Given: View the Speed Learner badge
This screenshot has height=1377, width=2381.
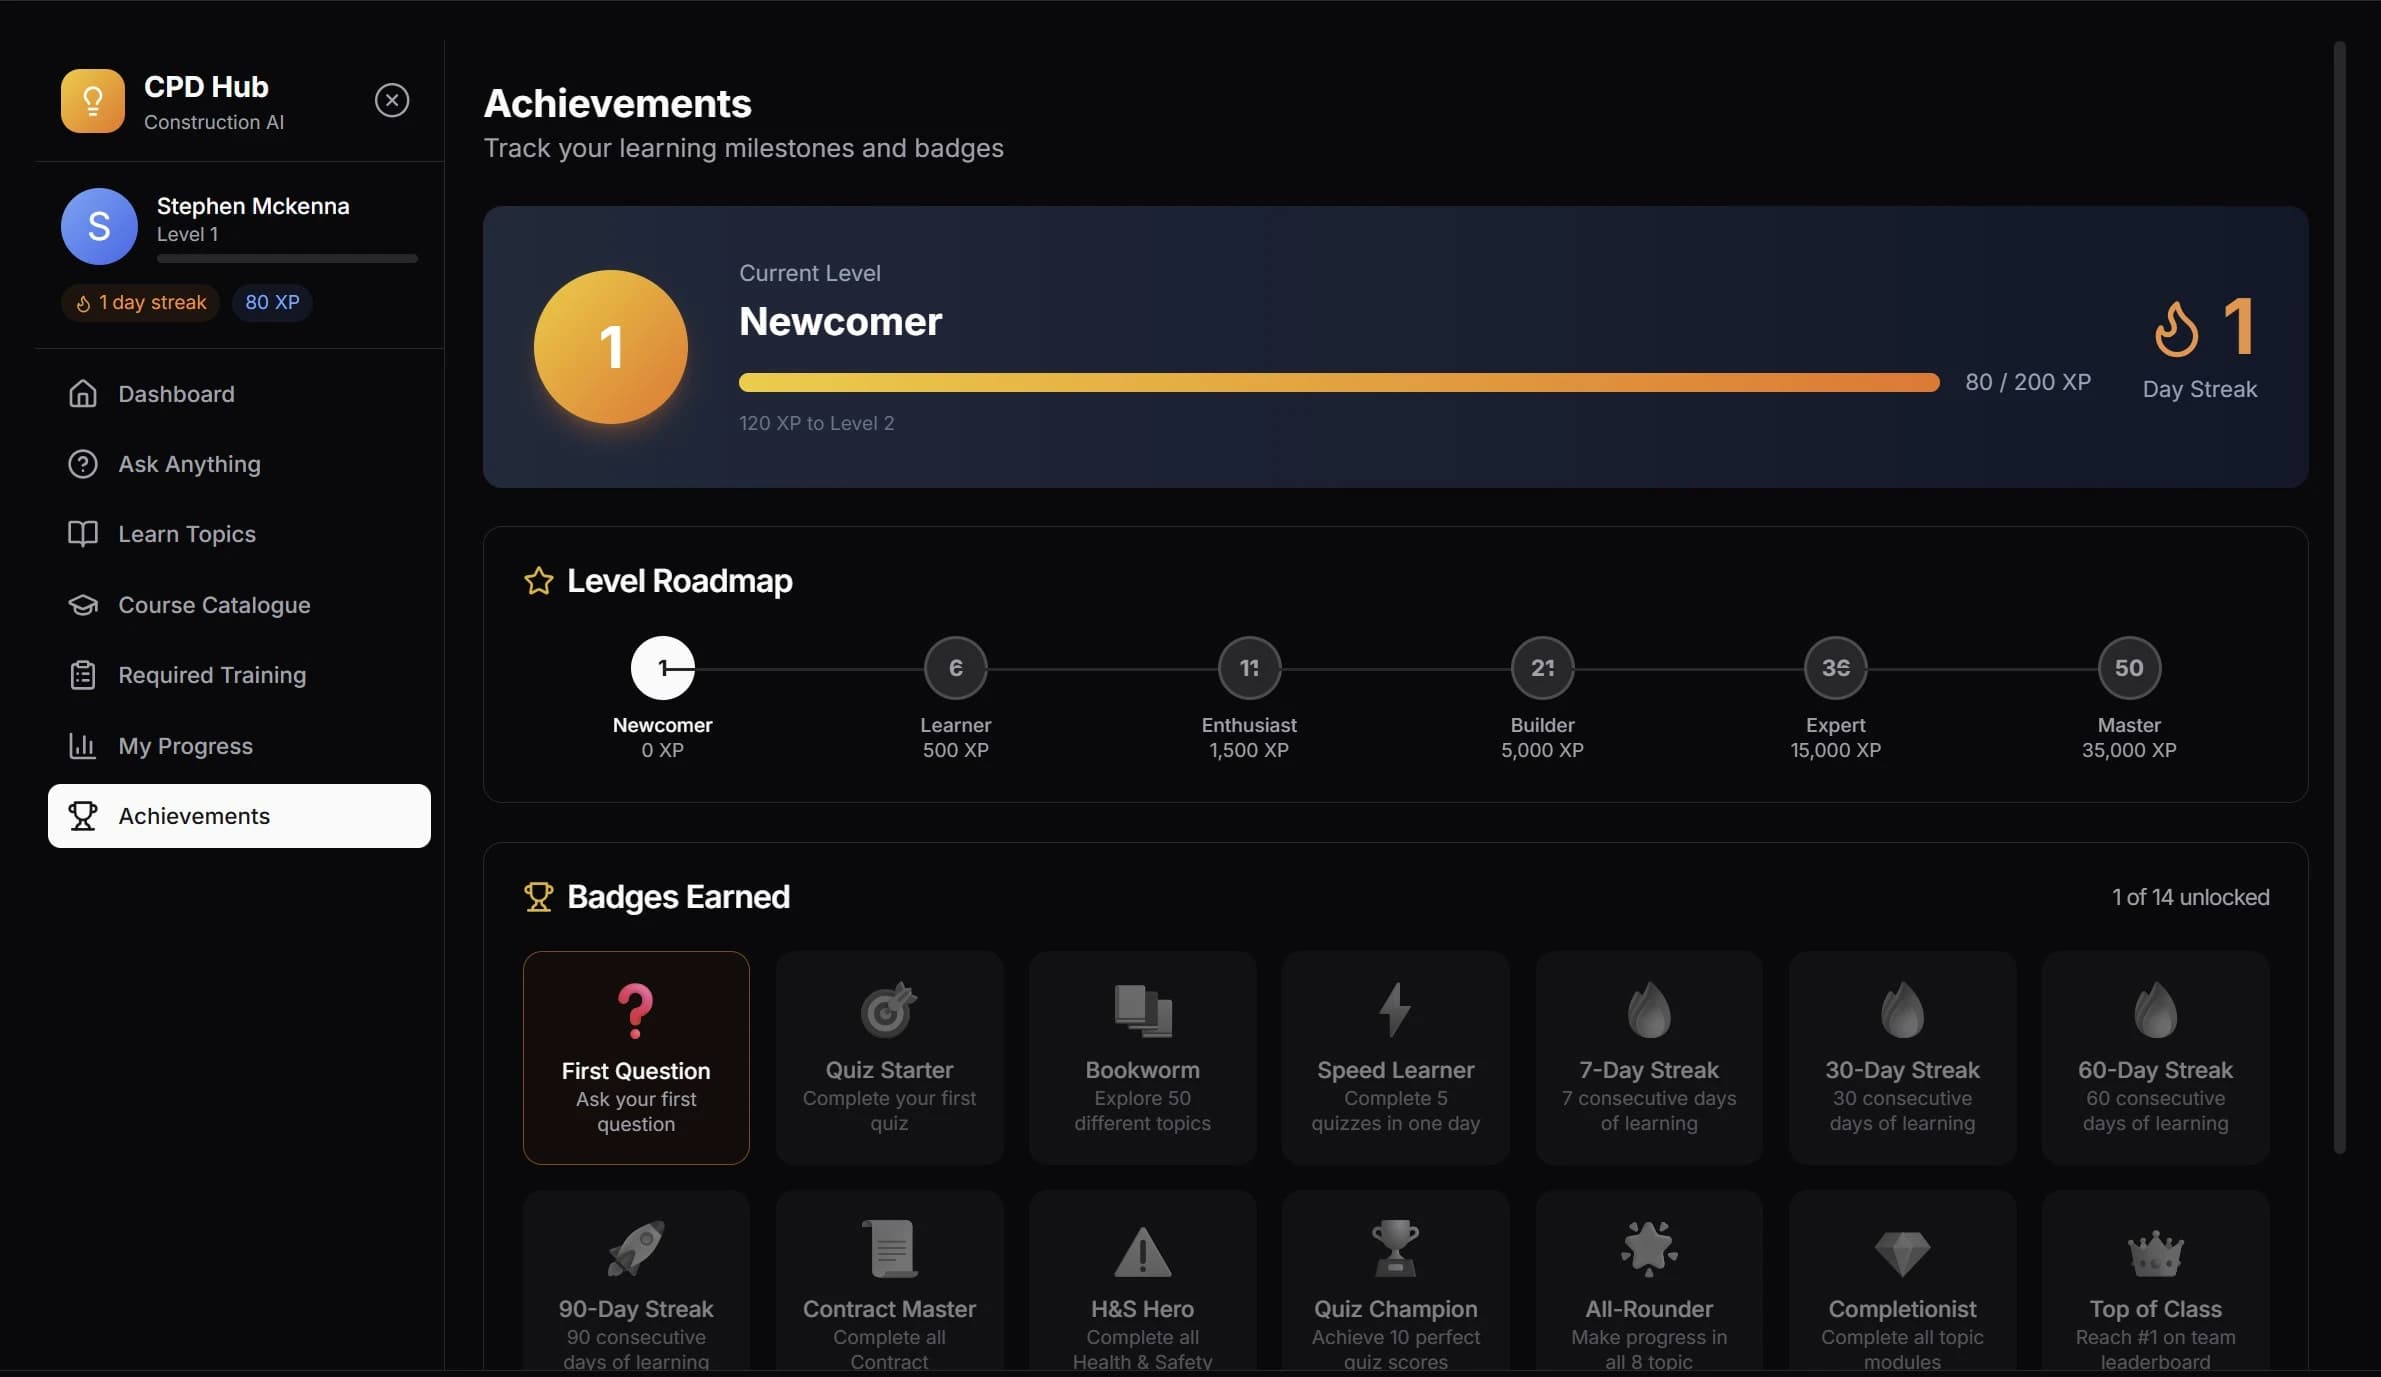Looking at the screenshot, I should 1394,1058.
